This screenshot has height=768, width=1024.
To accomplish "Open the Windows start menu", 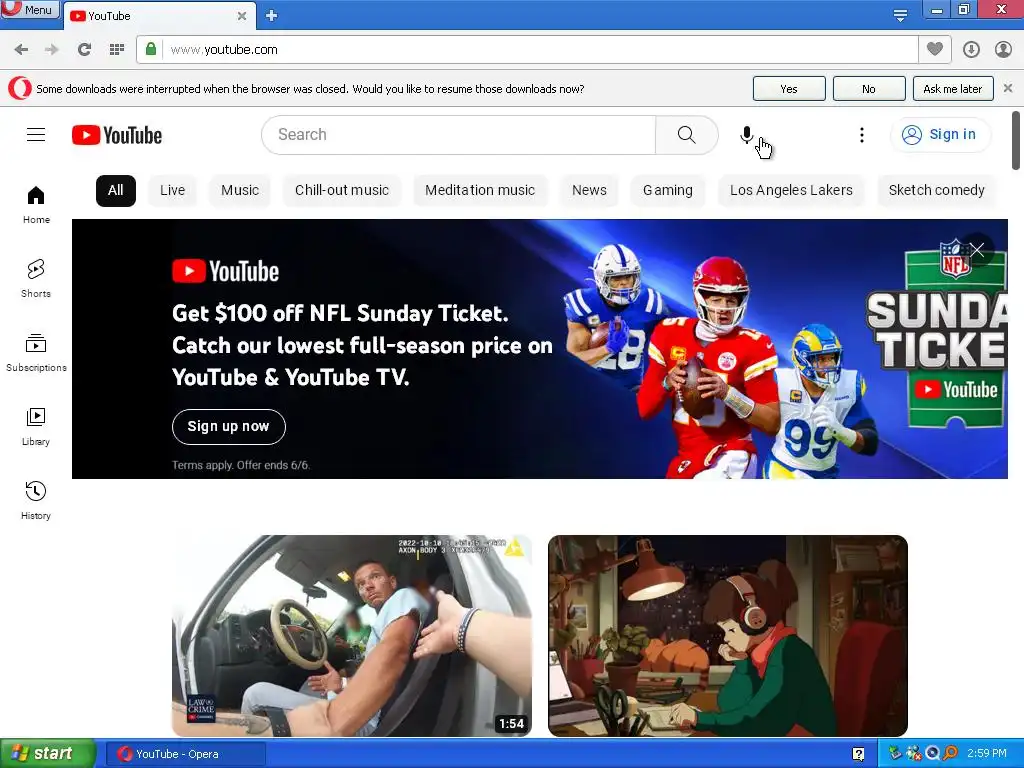I will 47,754.
